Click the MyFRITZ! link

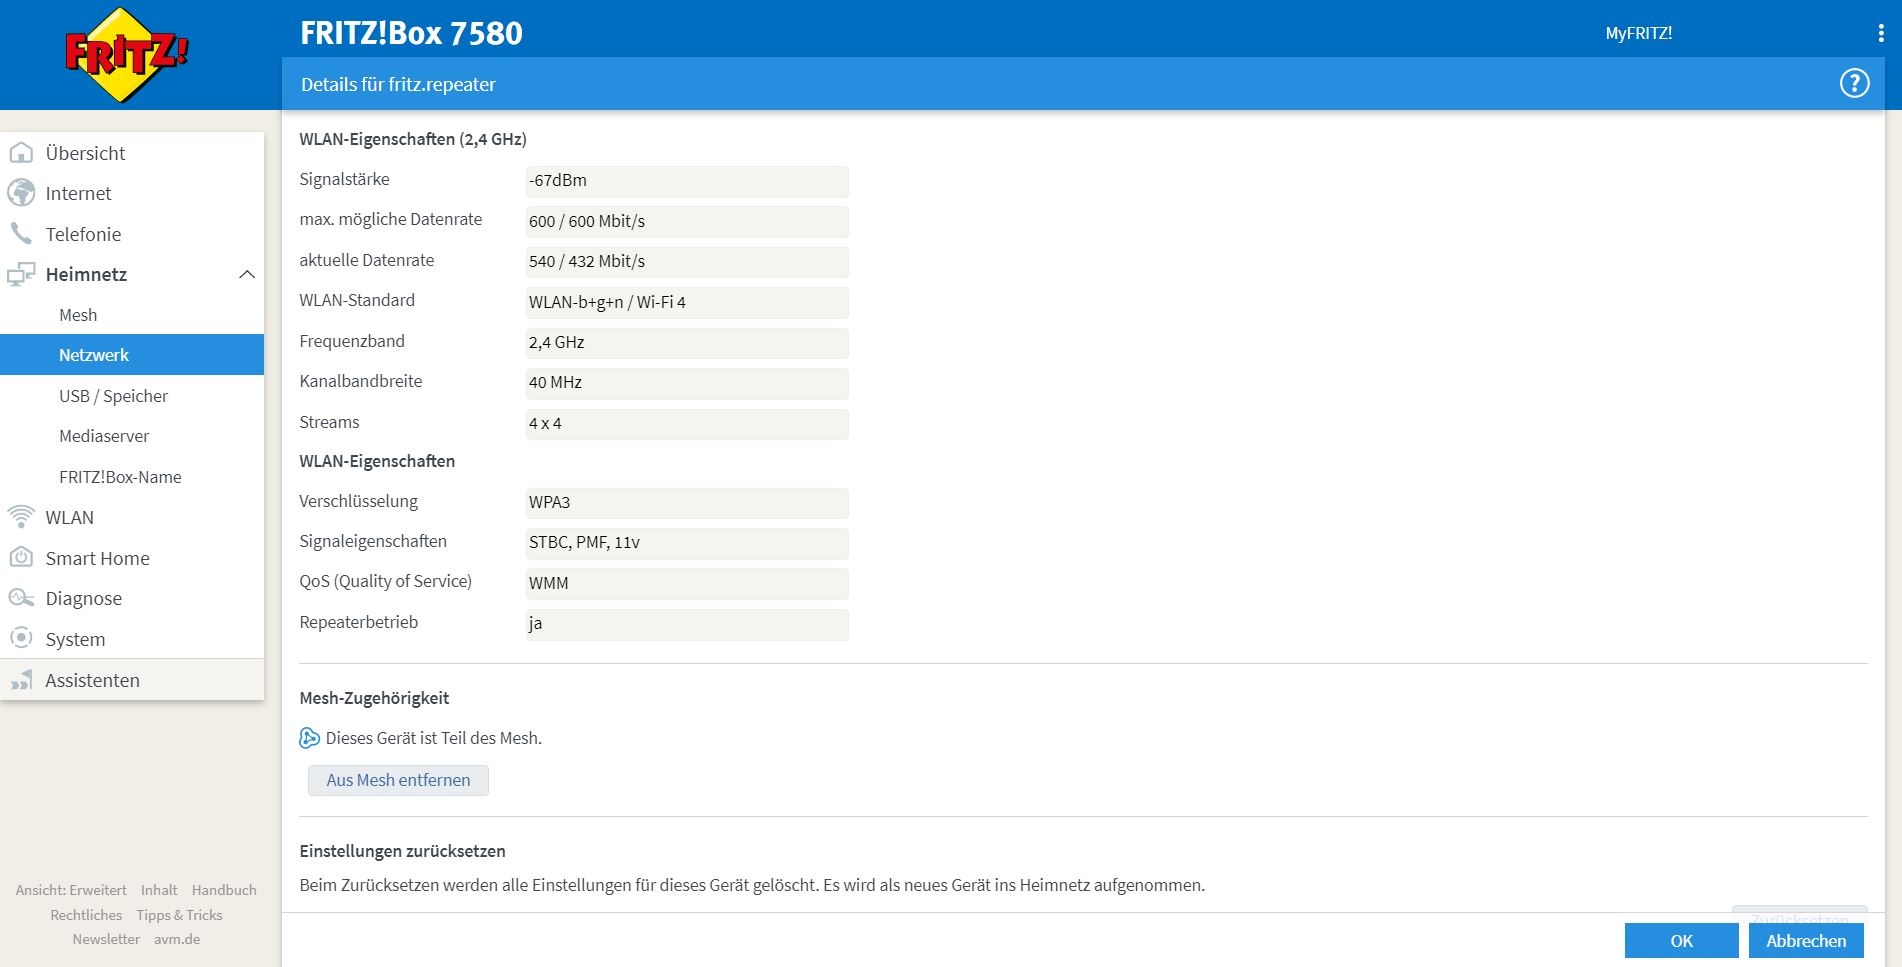pos(1638,33)
